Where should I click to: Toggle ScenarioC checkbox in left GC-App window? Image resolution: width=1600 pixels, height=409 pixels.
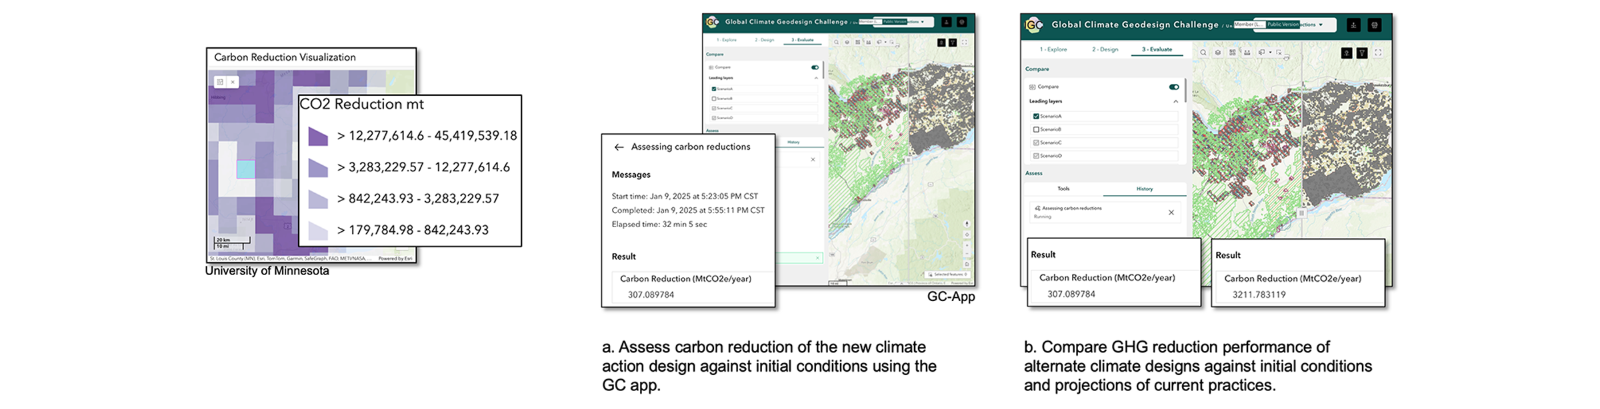click(714, 108)
